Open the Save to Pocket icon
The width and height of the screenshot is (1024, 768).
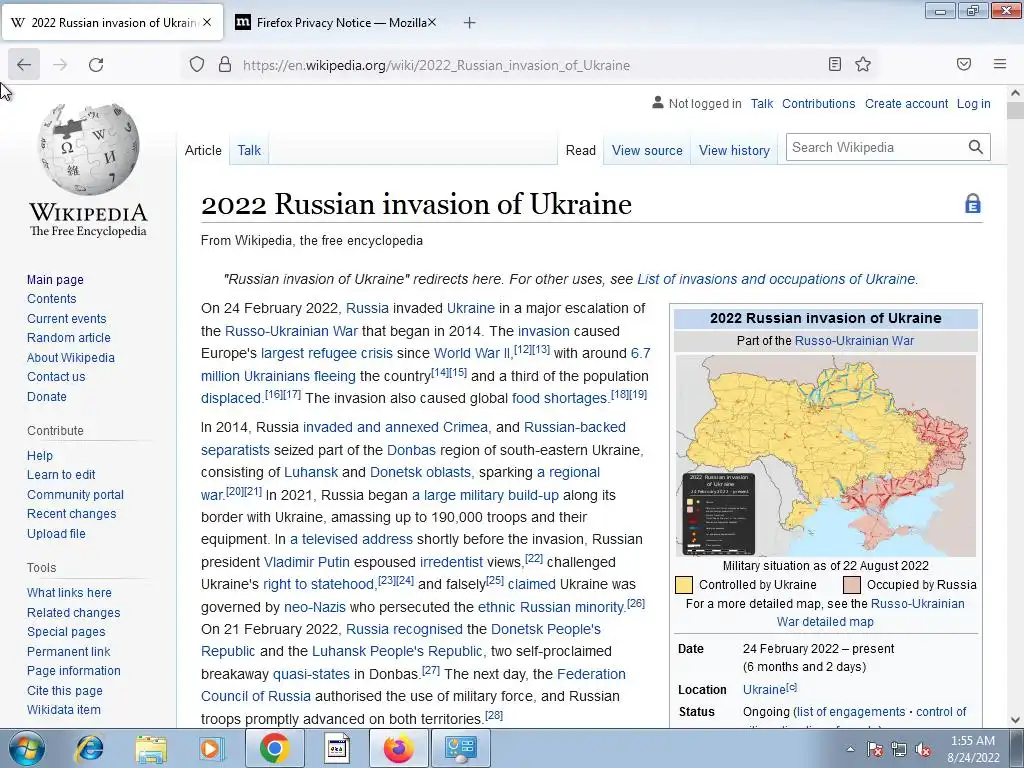pyautogui.click(x=964, y=64)
